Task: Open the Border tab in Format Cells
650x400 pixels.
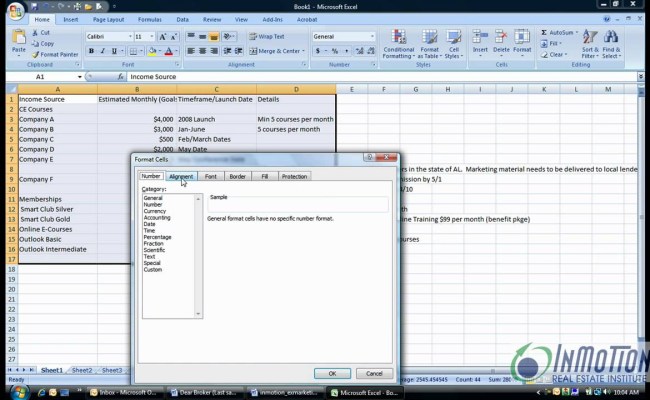Action: click(238, 176)
